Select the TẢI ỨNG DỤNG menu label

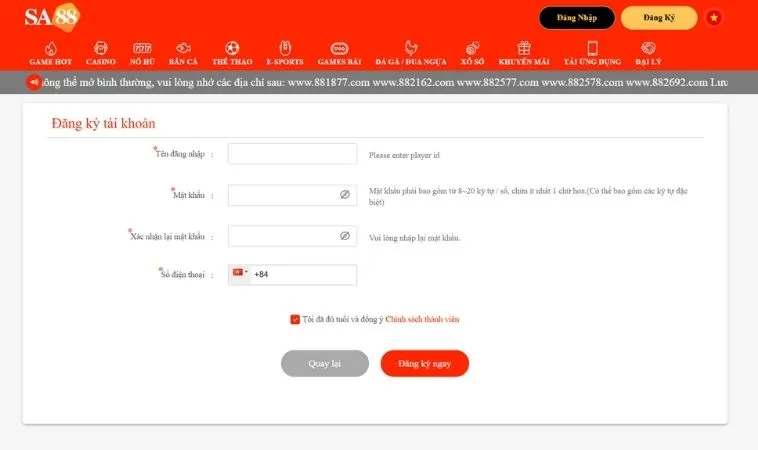[592, 62]
